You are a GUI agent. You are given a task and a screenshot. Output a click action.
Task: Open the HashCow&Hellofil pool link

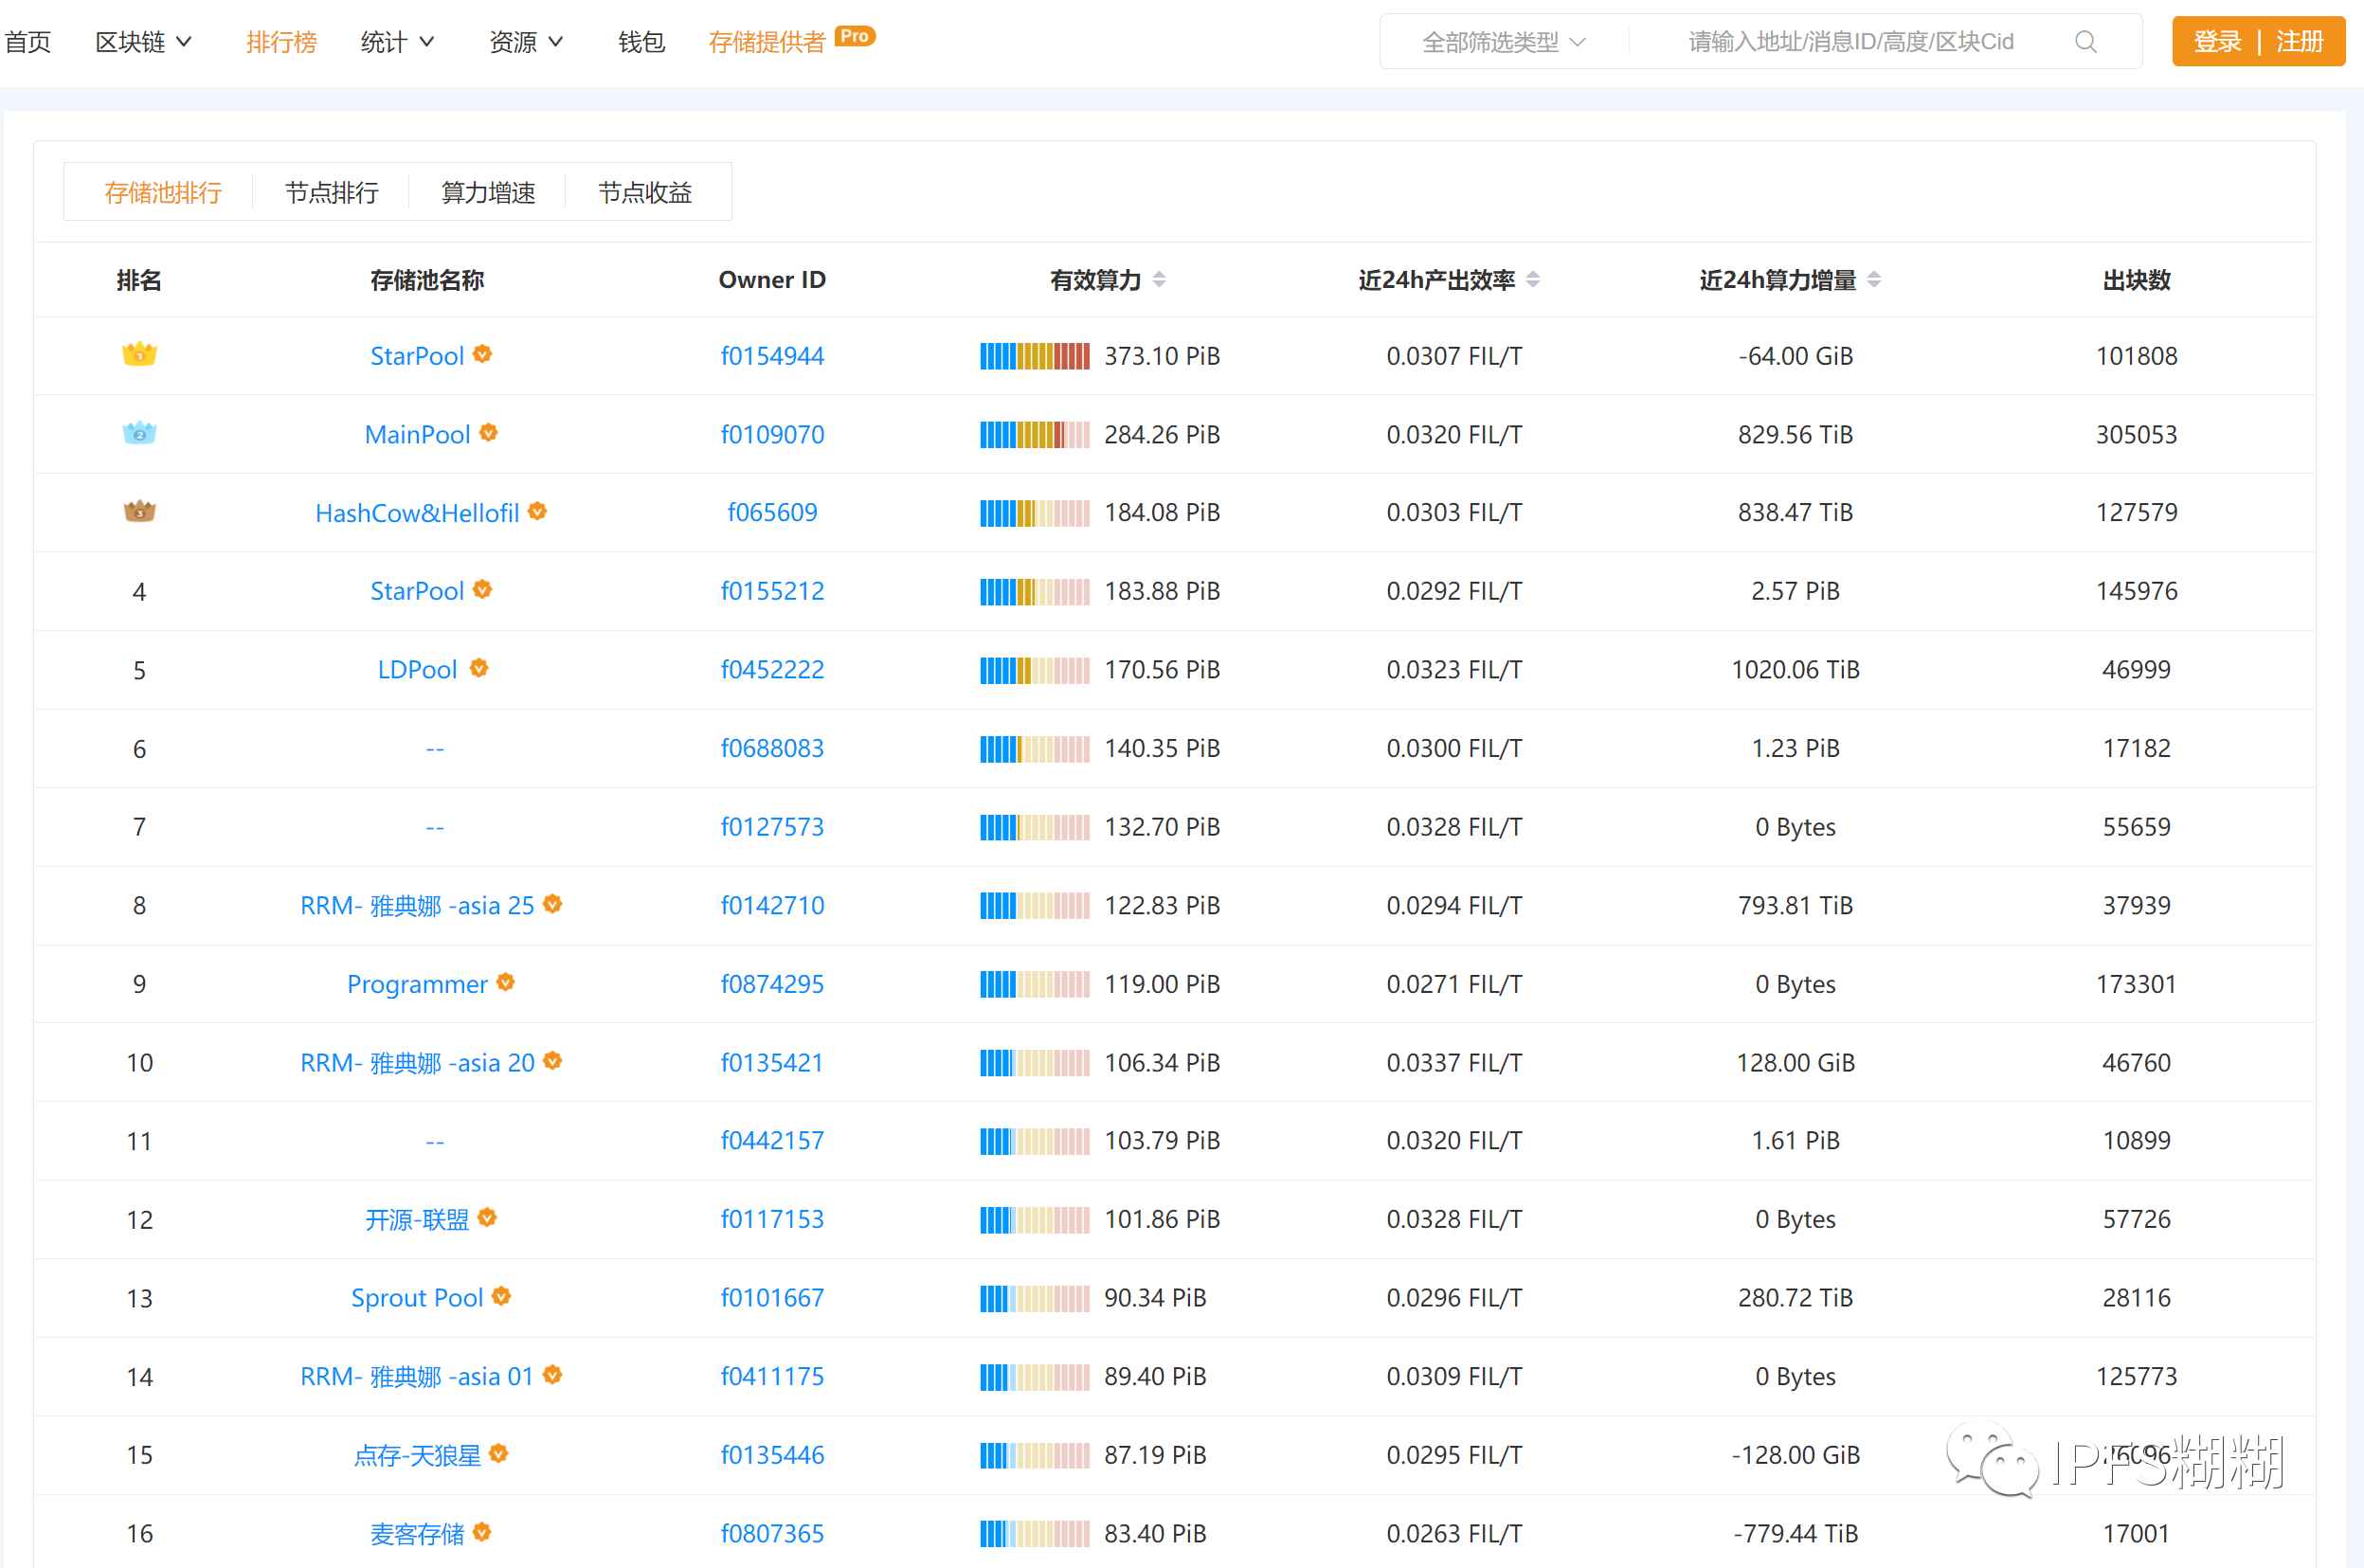point(417,513)
